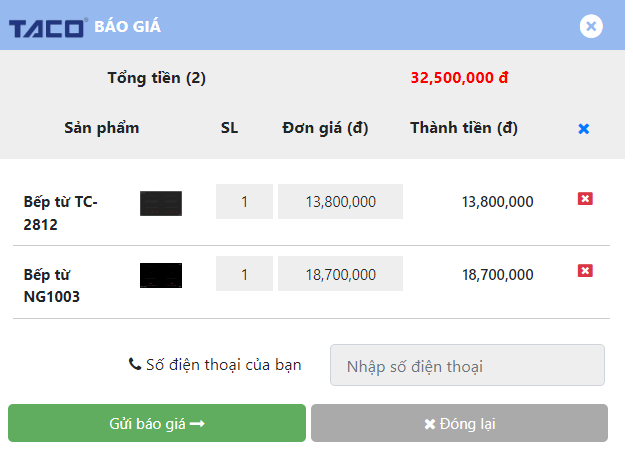
Task: Delete Bếp từ TC-2812 using the red X
Action: point(585,199)
